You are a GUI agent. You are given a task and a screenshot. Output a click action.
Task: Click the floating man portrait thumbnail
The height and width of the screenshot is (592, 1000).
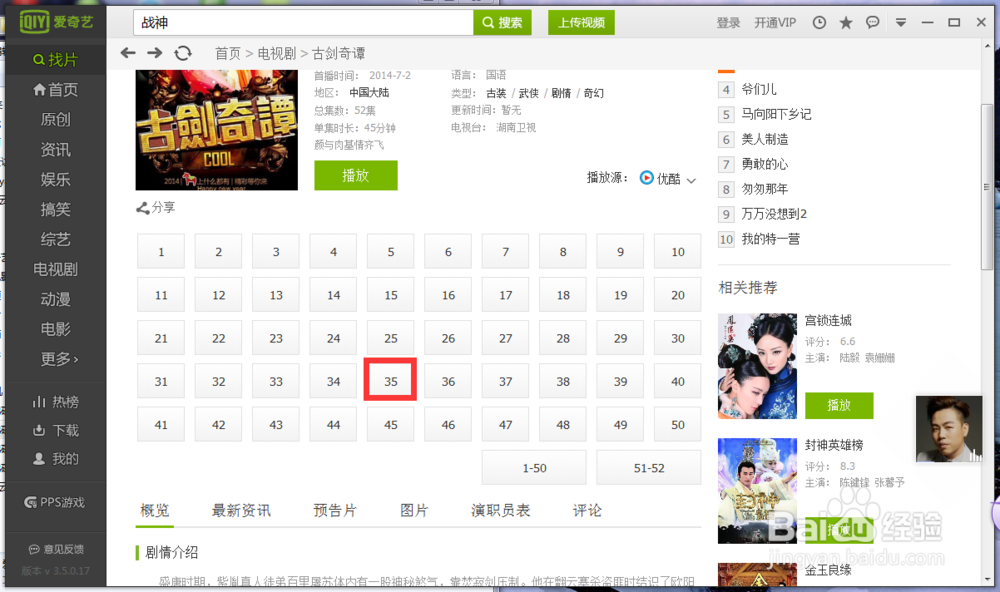(949, 429)
